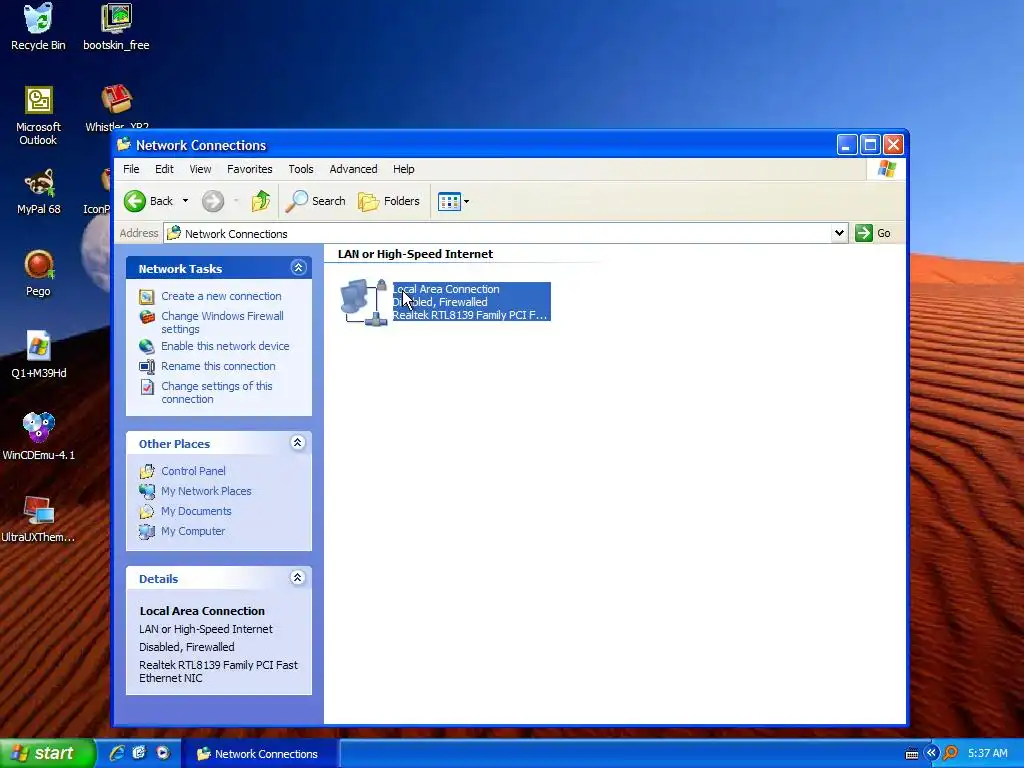Screen dimensions: 1024x768
Task: Click Change settings of this connection
Action: click(x=217, y=392)
